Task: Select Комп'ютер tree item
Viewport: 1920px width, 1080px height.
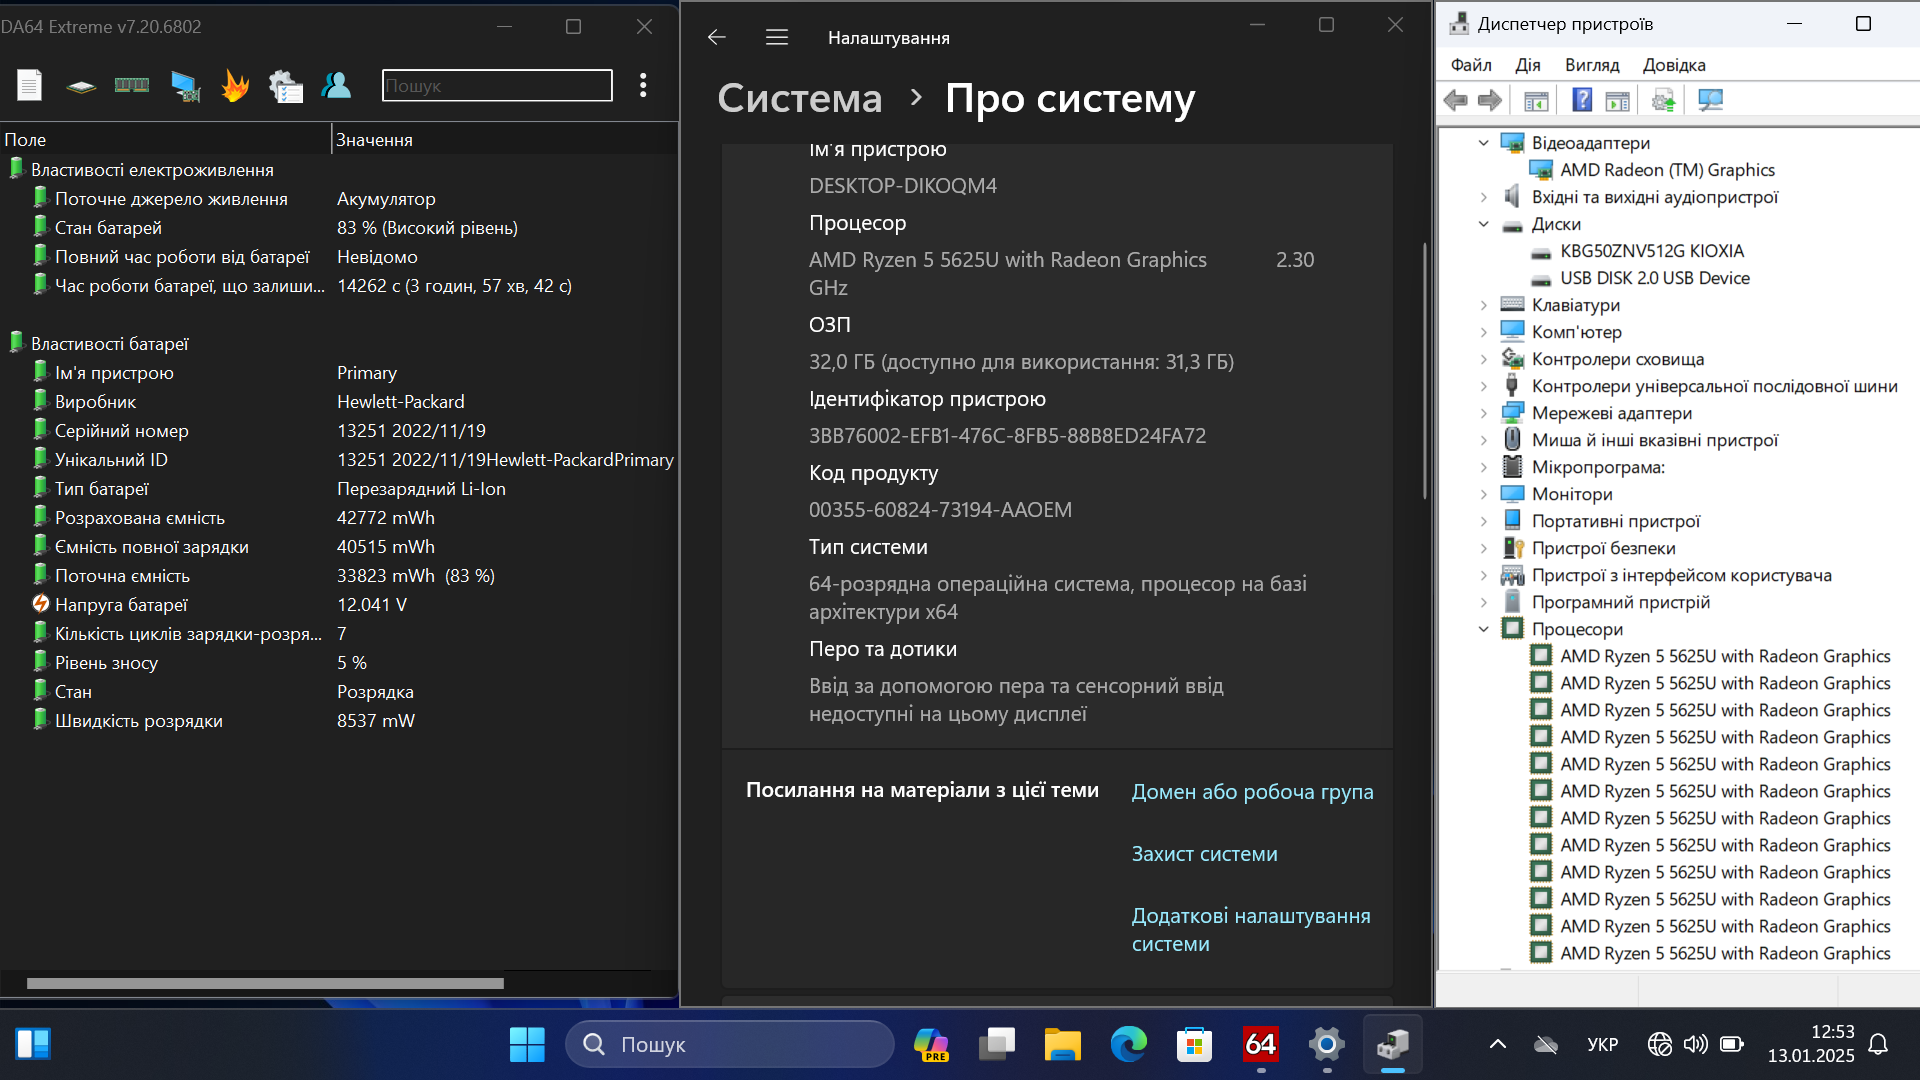Action: [x=1576, y=332]
